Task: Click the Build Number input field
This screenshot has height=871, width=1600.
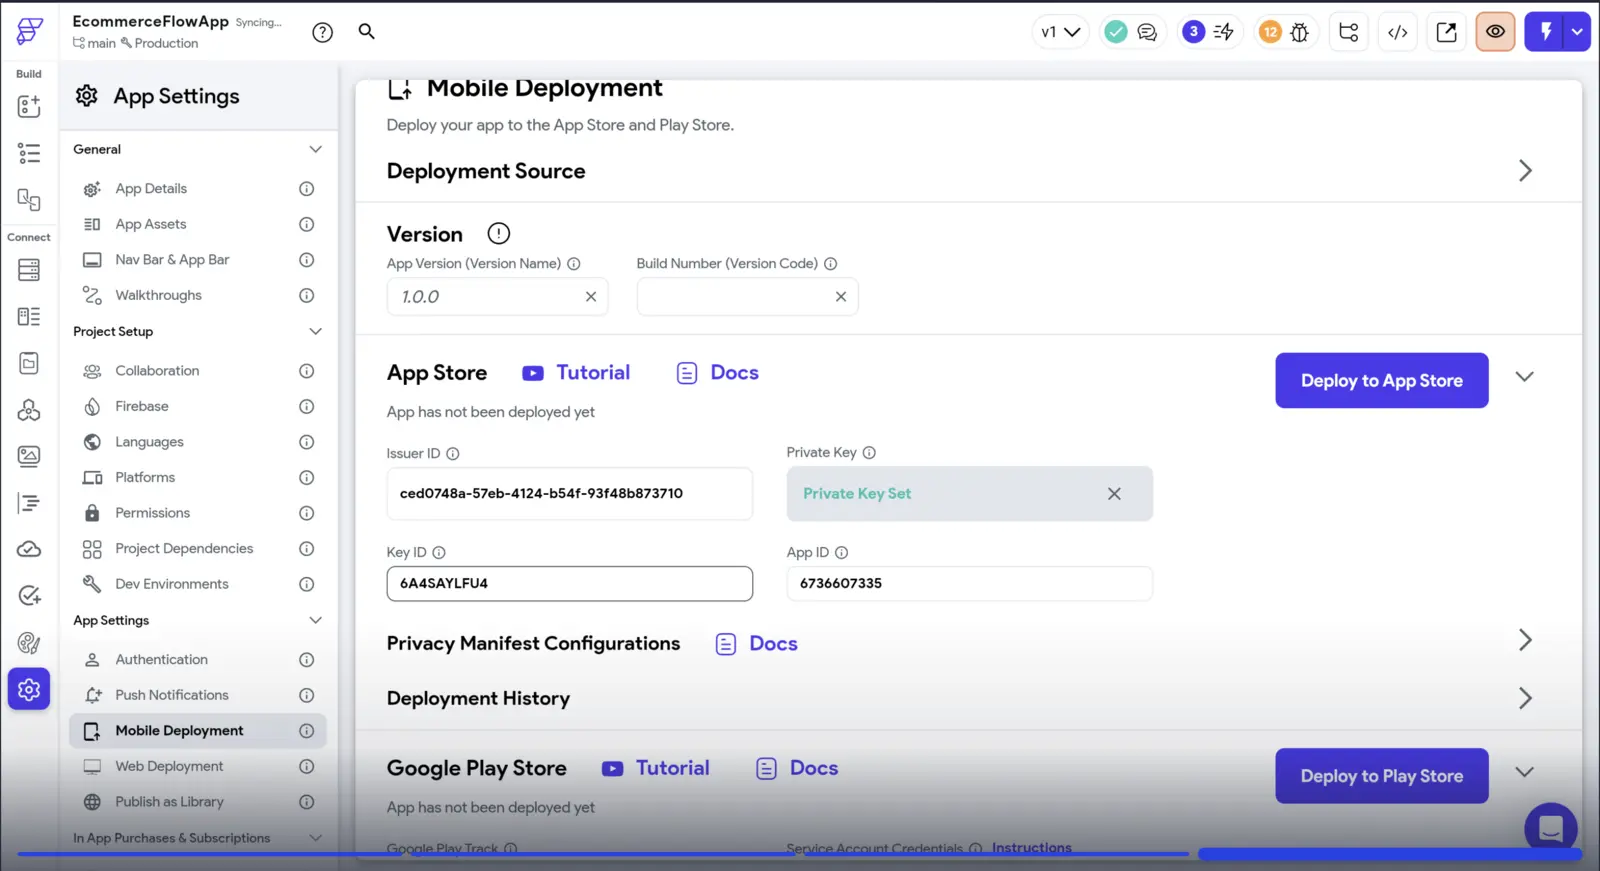Action: pyautogui.click(x=747, y=297)
